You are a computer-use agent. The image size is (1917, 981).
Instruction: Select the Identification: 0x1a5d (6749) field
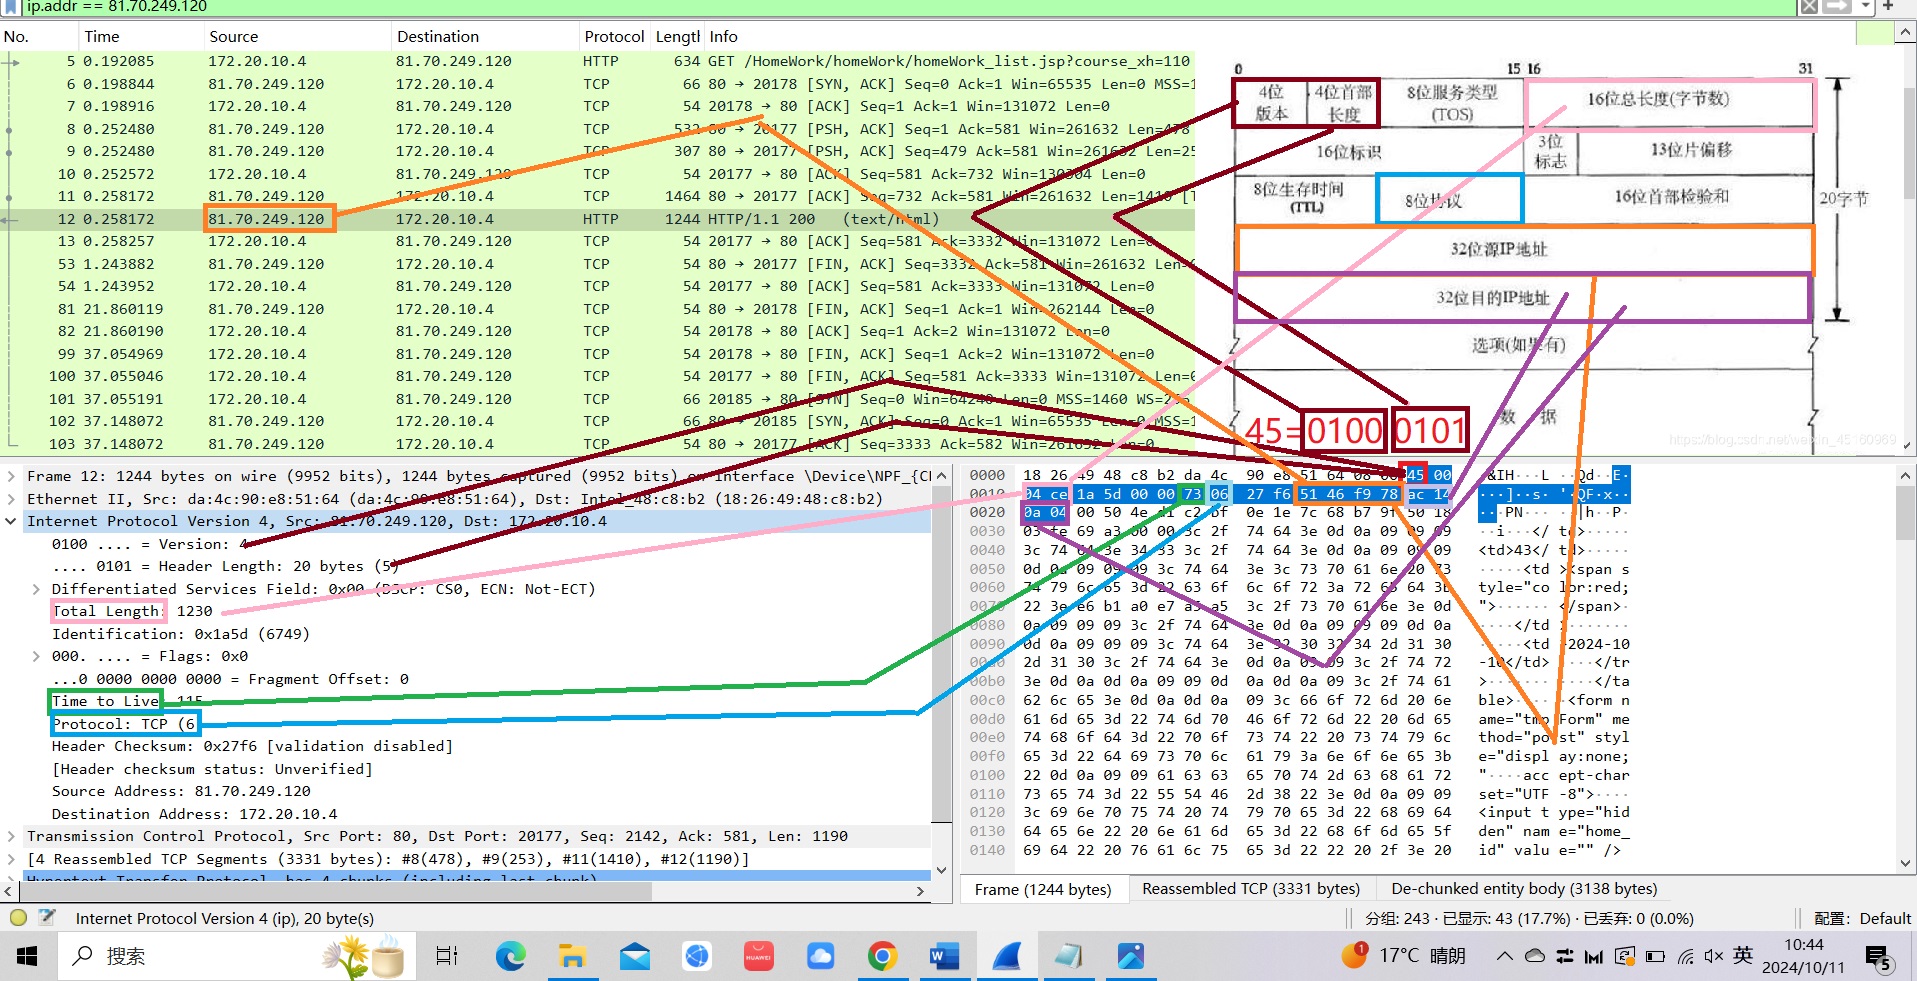(181, 634)
